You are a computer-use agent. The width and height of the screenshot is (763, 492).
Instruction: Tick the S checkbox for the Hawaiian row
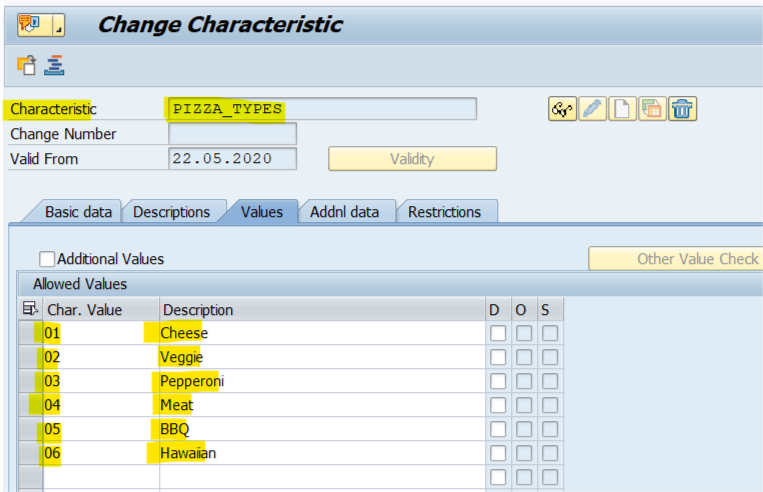(550, 453)
